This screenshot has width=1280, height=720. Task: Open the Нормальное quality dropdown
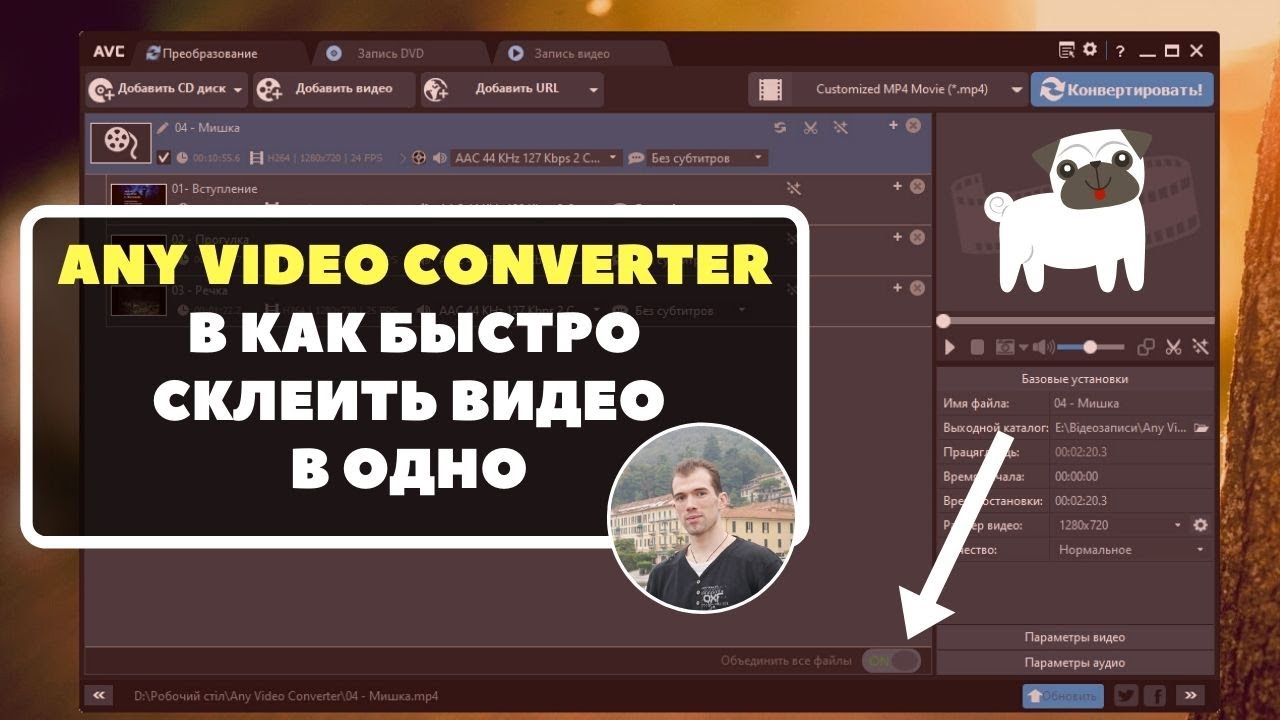pyautogui.click(x=1131, y=550)
